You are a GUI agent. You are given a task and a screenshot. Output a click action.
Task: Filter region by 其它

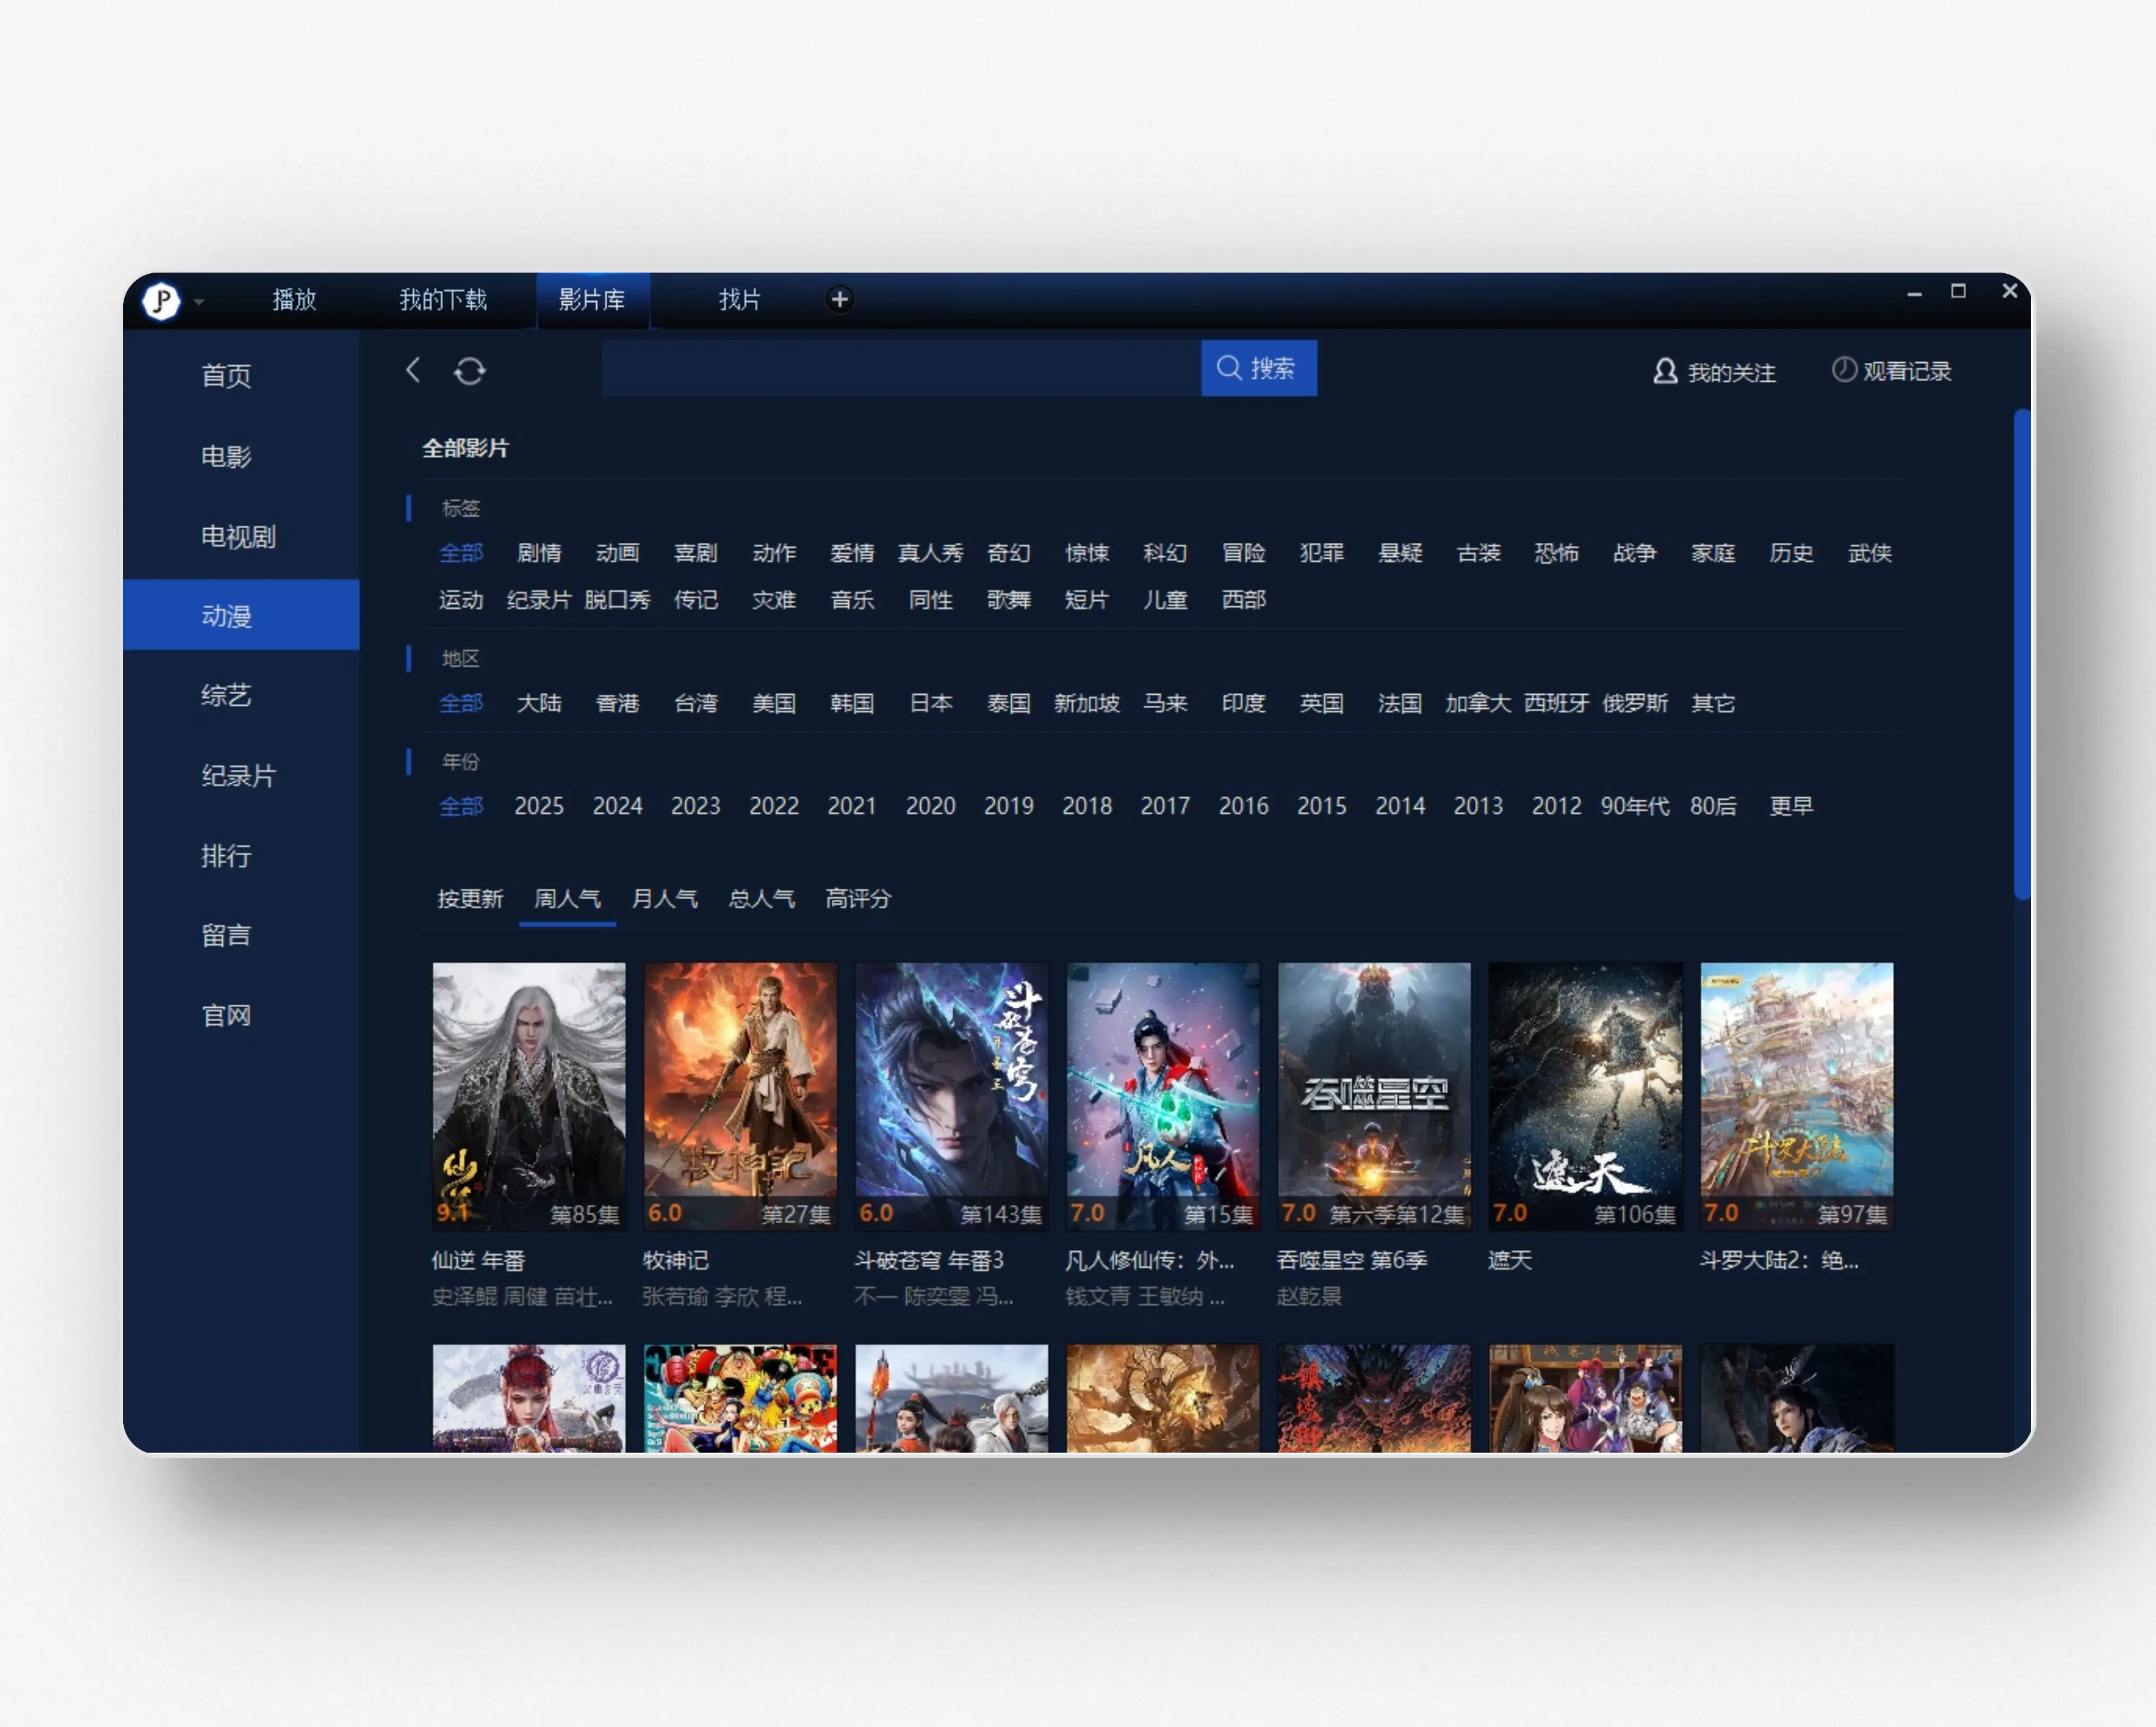click(1713, 703)
